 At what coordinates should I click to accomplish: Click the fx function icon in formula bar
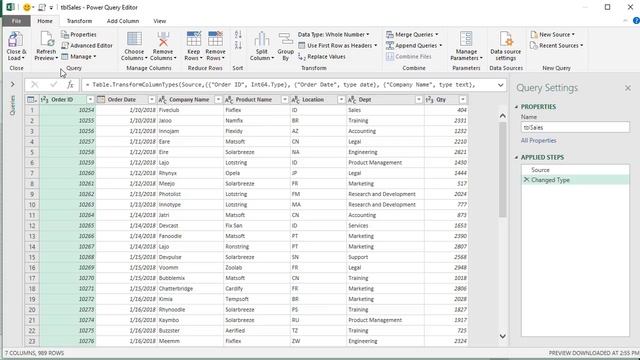tap(70, 85)
